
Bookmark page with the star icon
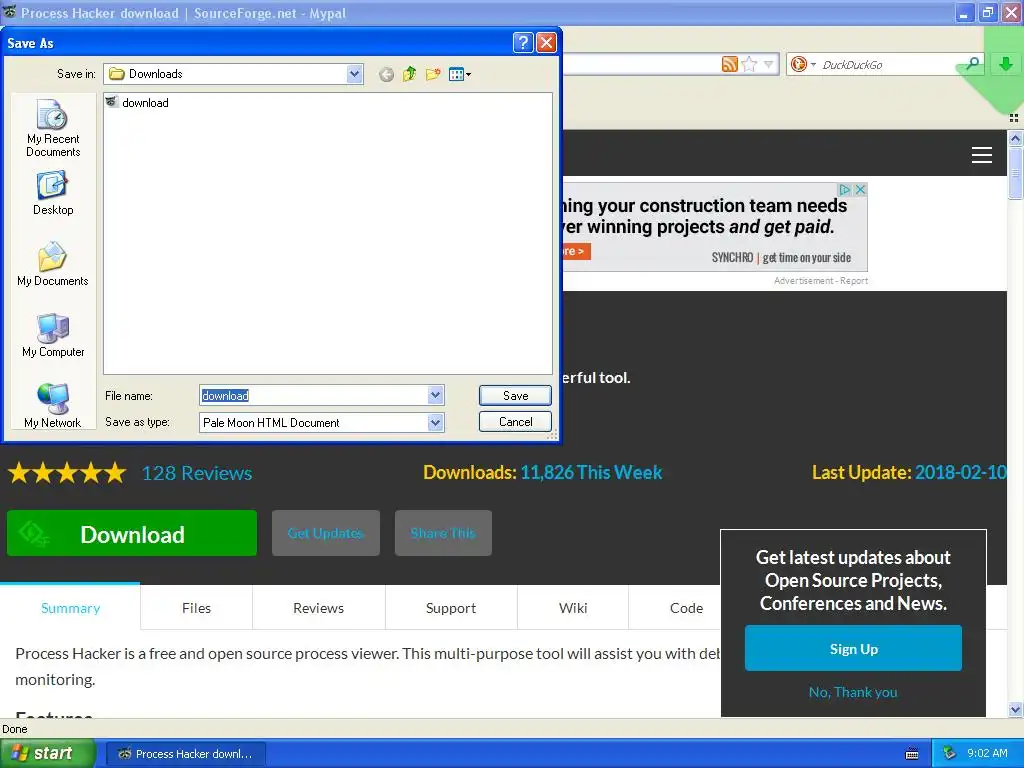pyautogui.click(x=750, y=64)
